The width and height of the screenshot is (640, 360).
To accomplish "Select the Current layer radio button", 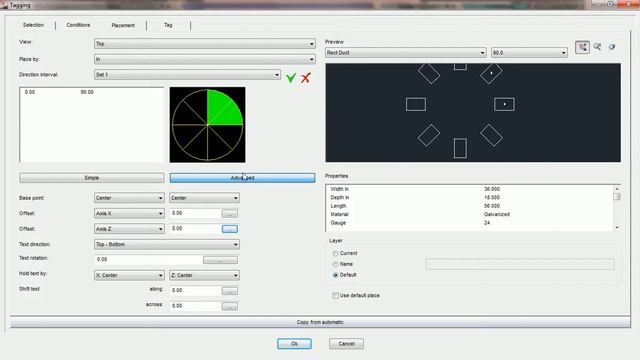I will click(x=336, y=253).
